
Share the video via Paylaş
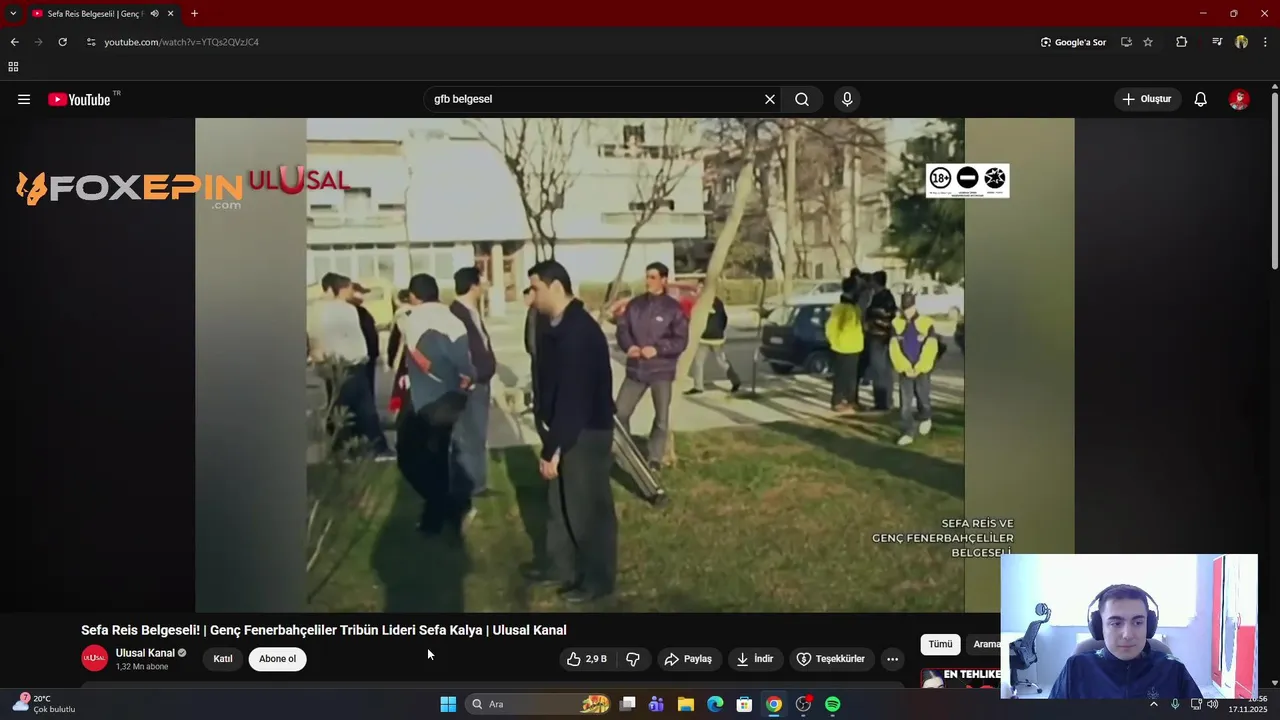[x=688, y=659]
